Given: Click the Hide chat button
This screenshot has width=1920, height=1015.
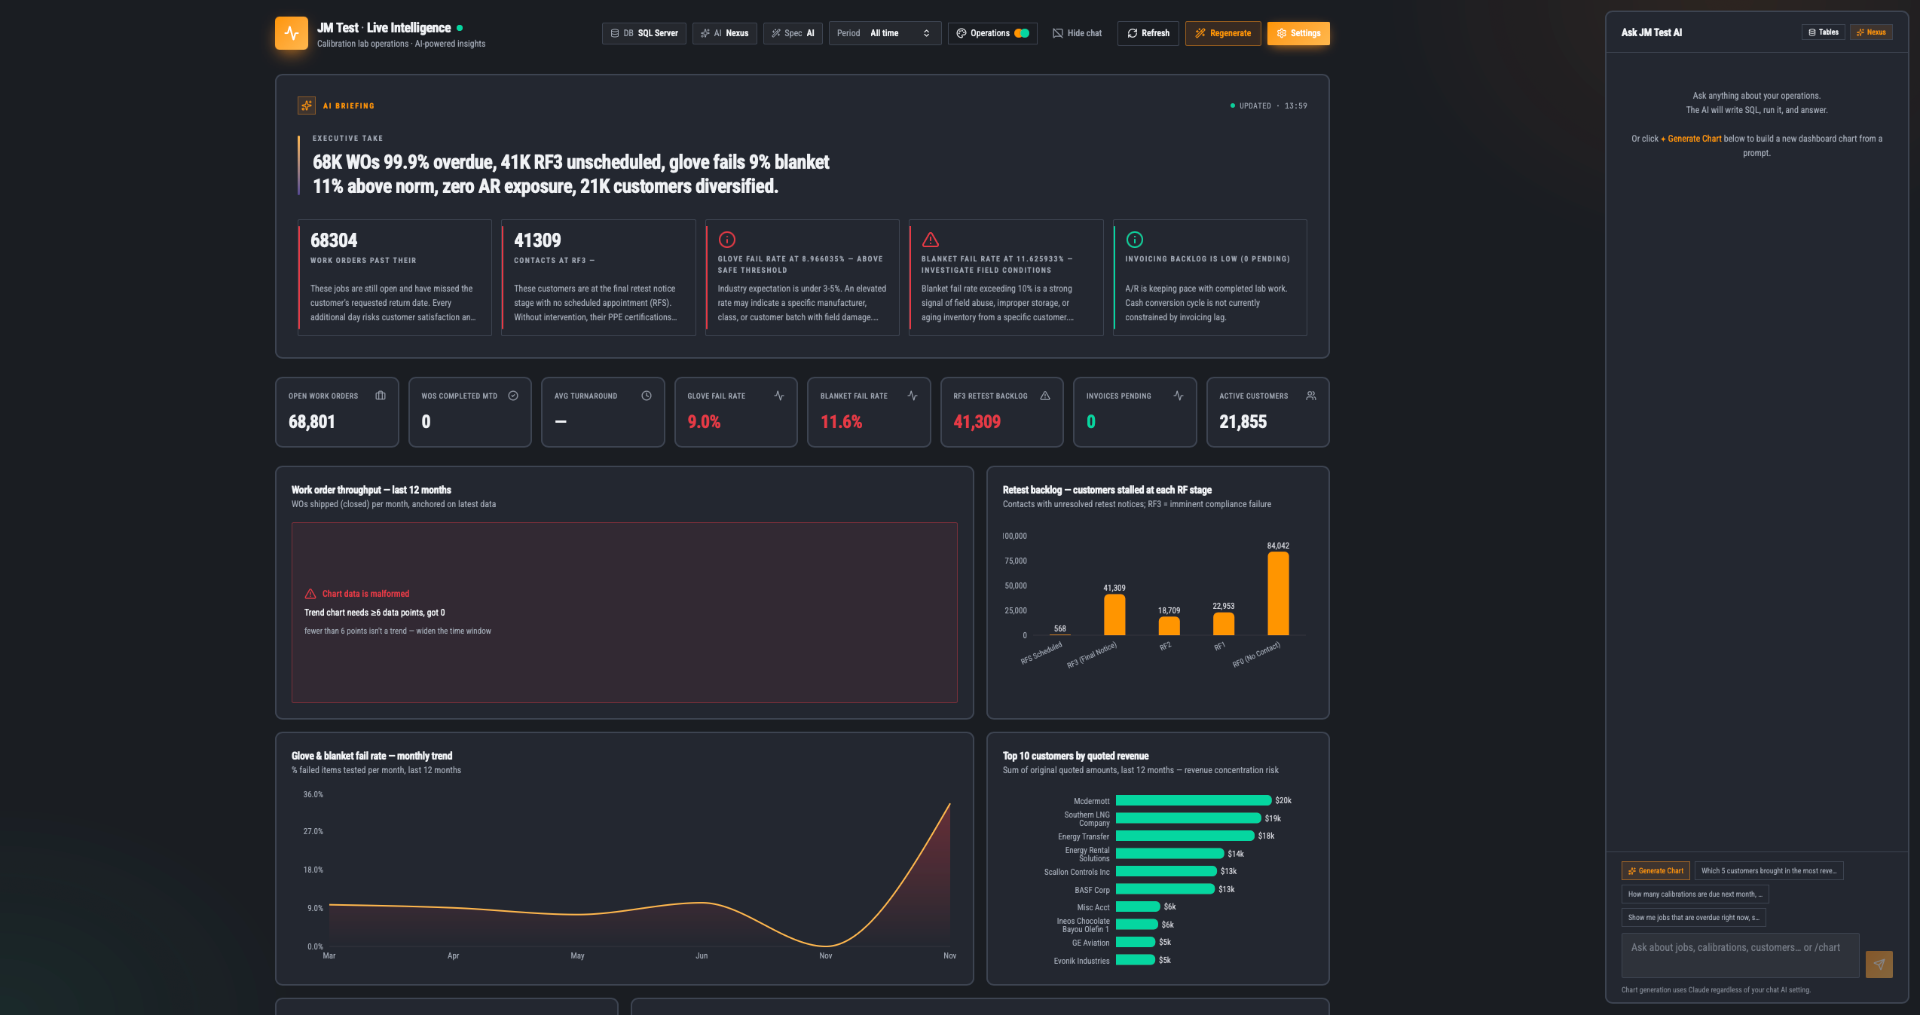Looking at the screenshot, I should tap(1077, 33).
